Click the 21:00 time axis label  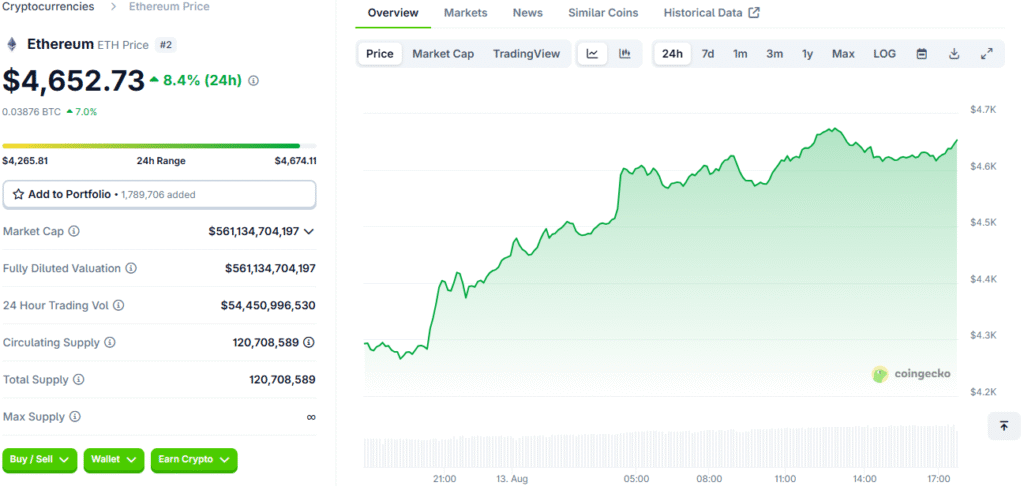point(445,479)
